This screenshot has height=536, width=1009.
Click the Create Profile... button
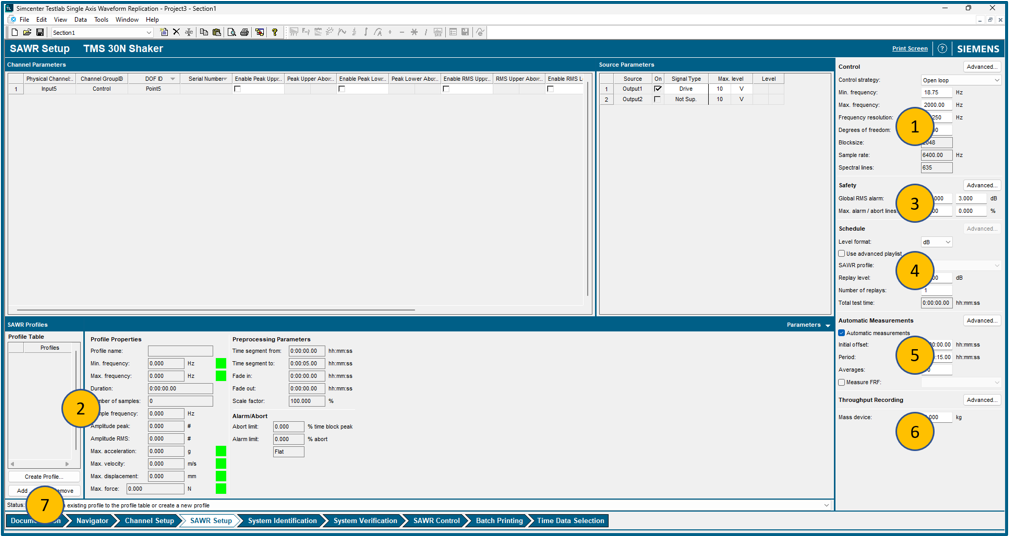43,477
